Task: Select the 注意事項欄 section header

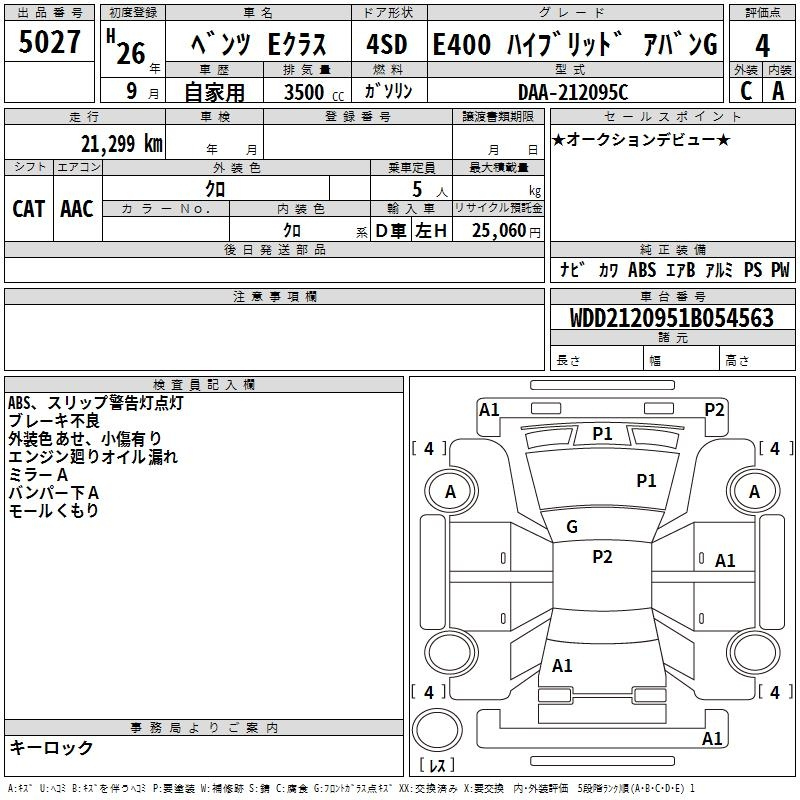Action: coord(275,296)
